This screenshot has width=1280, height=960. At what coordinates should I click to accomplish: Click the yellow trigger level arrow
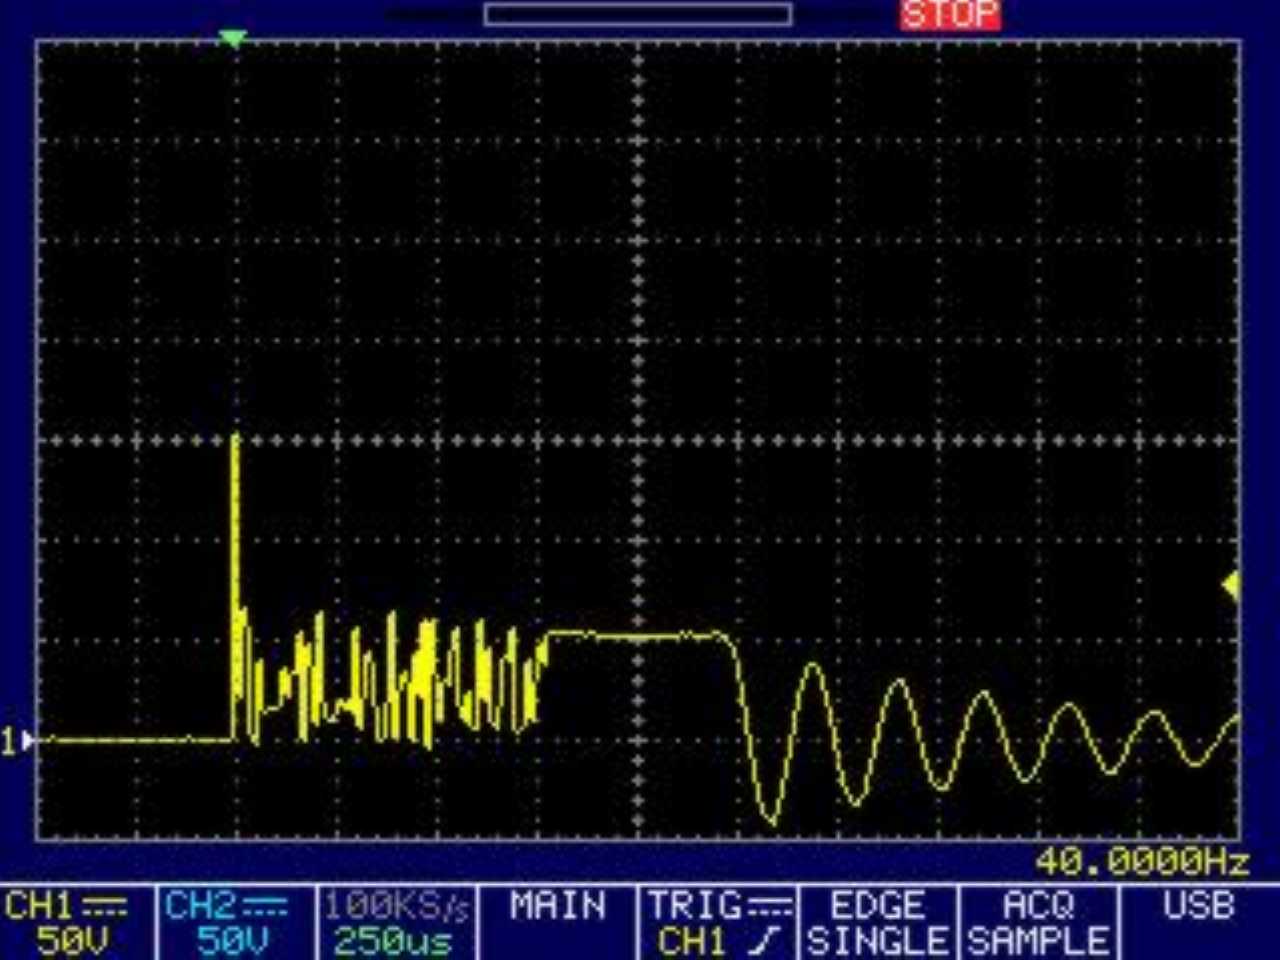point(1232,586)
